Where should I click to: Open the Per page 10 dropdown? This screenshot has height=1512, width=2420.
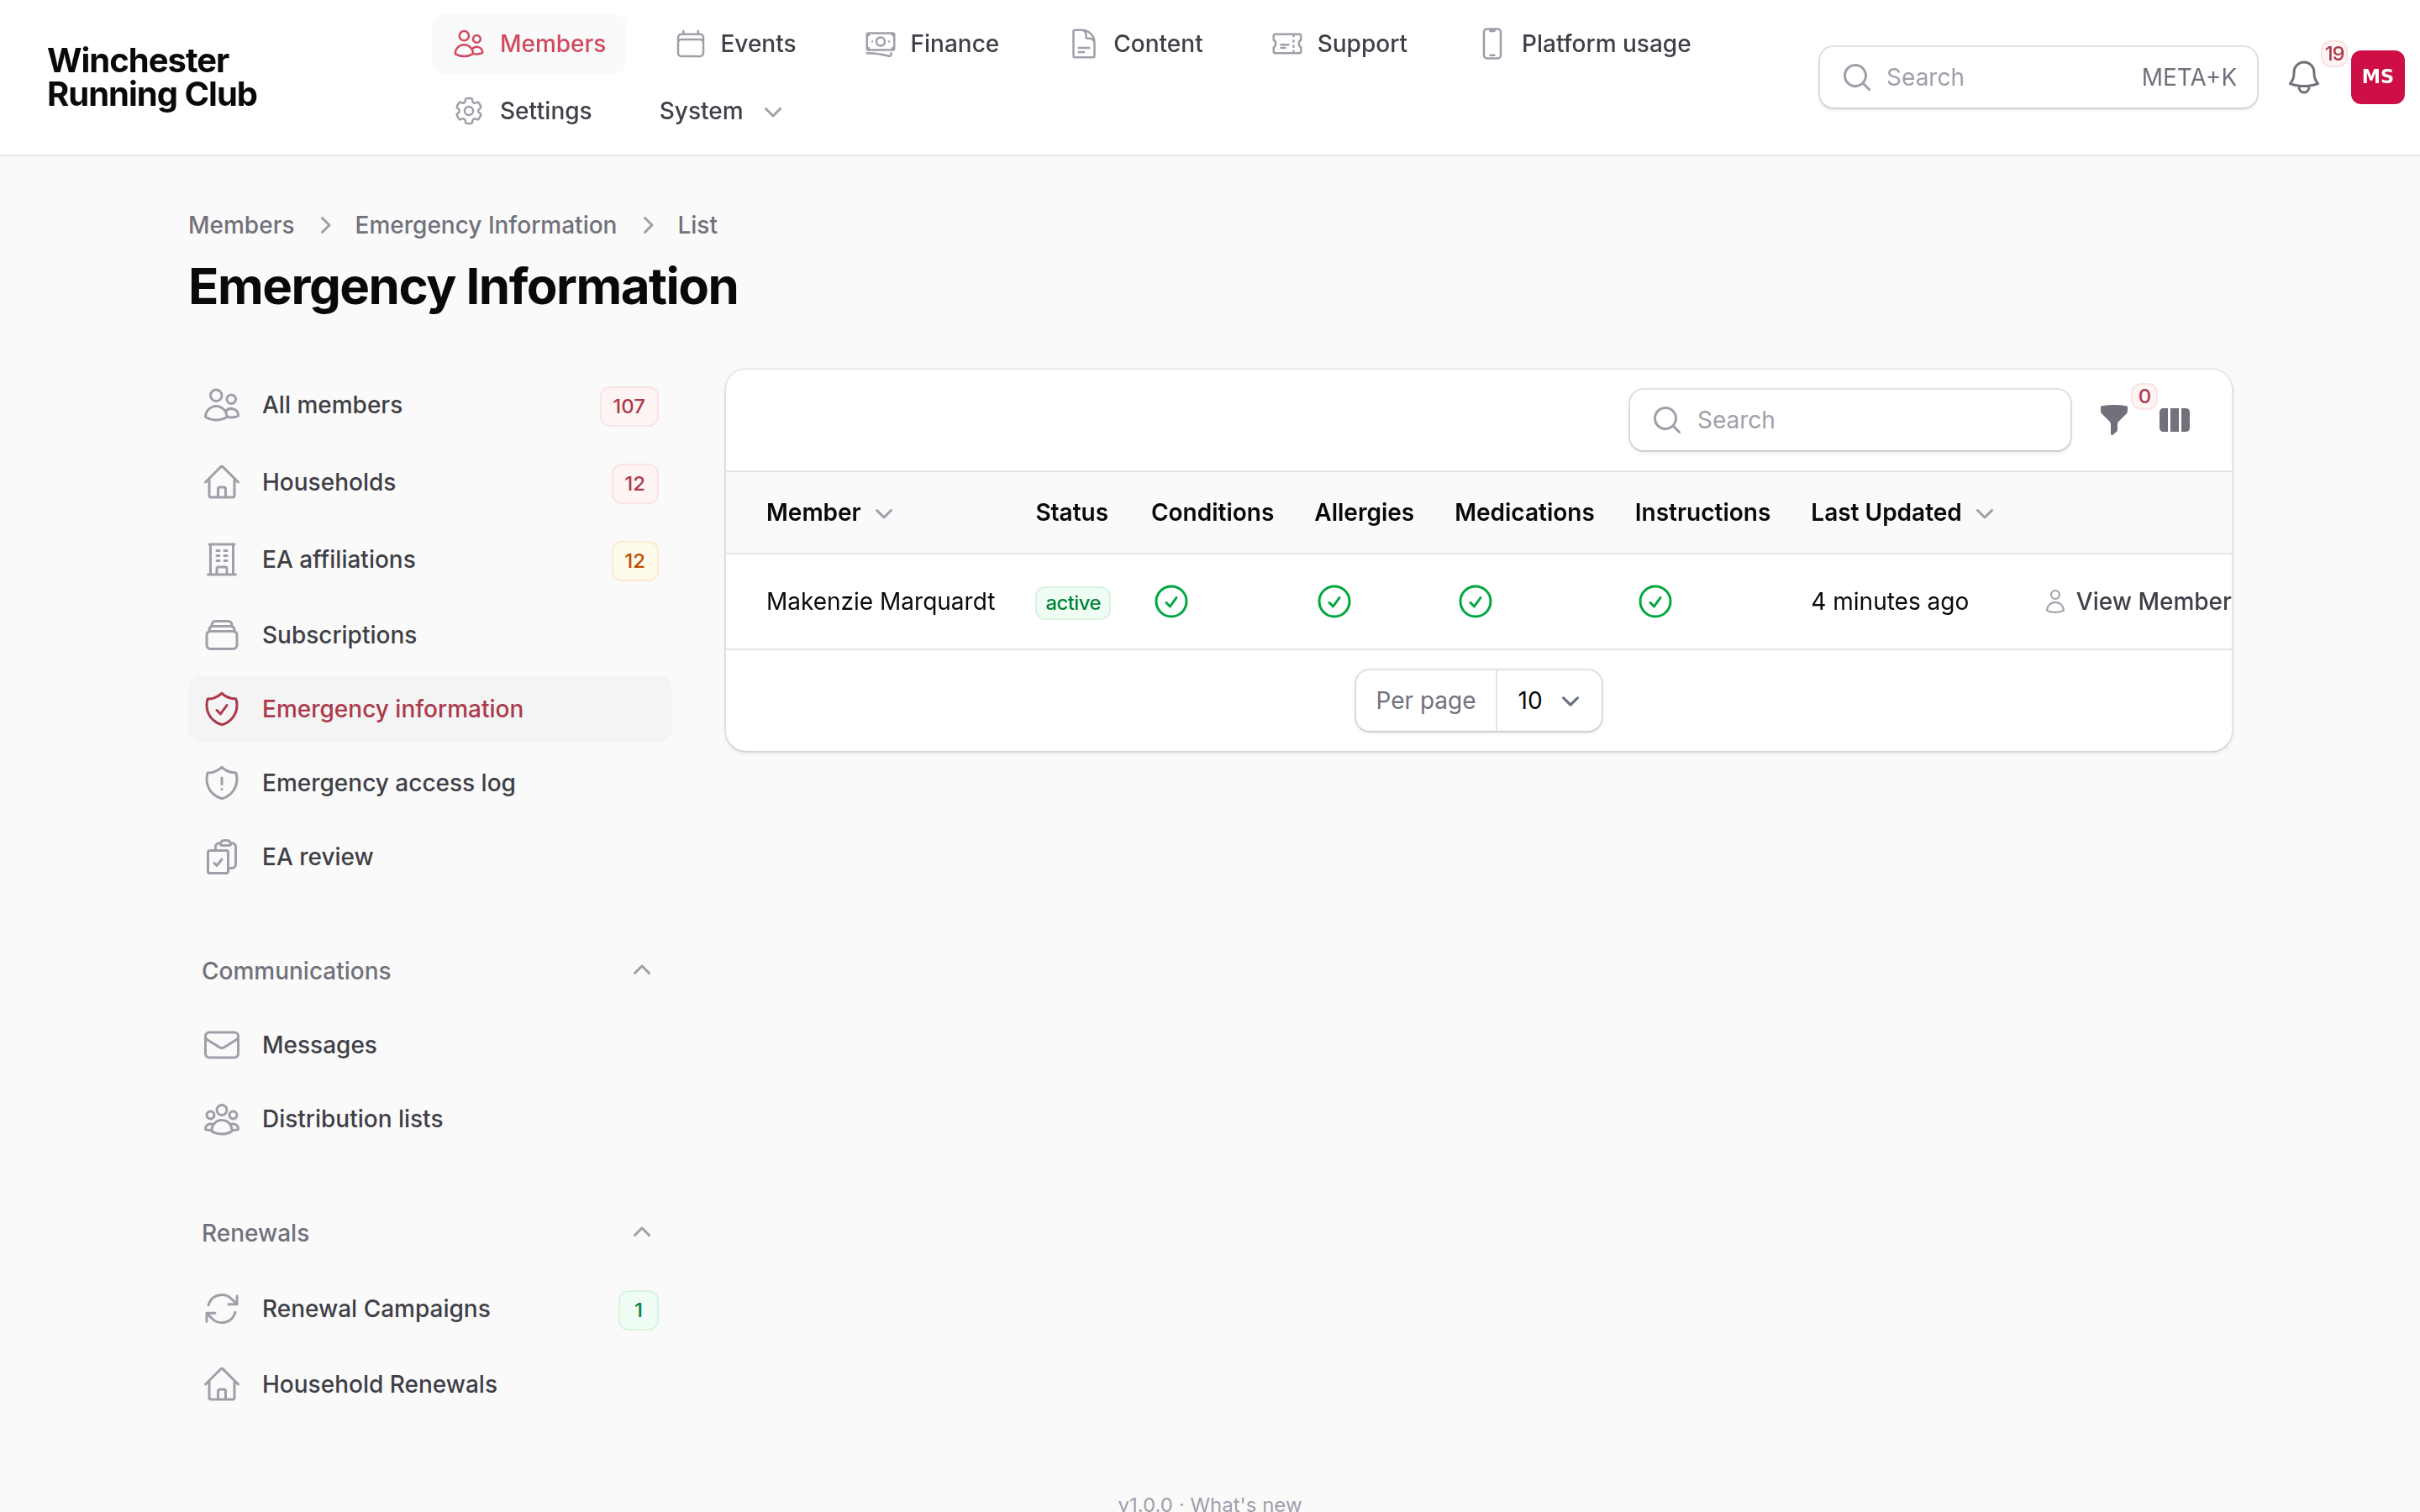[1549, 701]
